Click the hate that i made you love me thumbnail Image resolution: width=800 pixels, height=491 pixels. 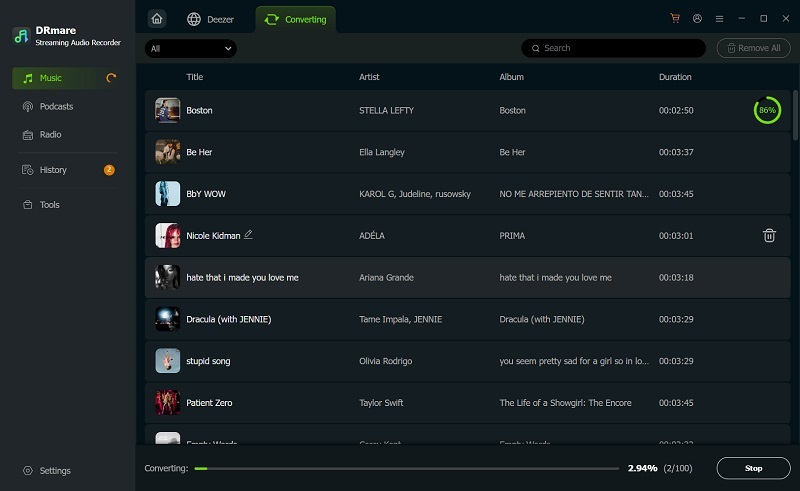coord(167,278)
